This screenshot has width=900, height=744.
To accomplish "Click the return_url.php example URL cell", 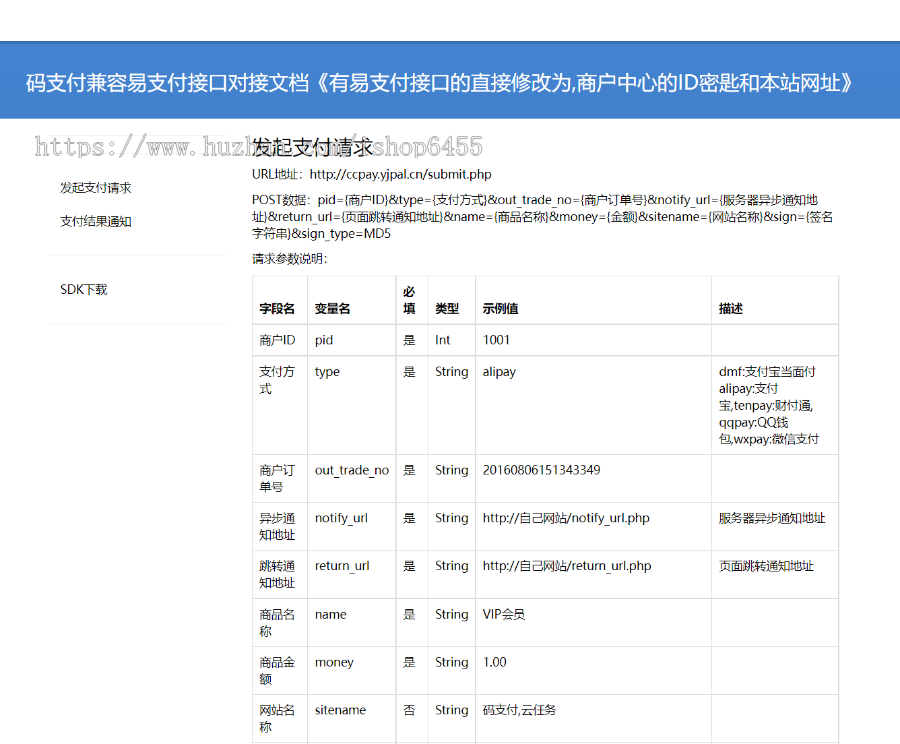I will [x=566, y=566].
